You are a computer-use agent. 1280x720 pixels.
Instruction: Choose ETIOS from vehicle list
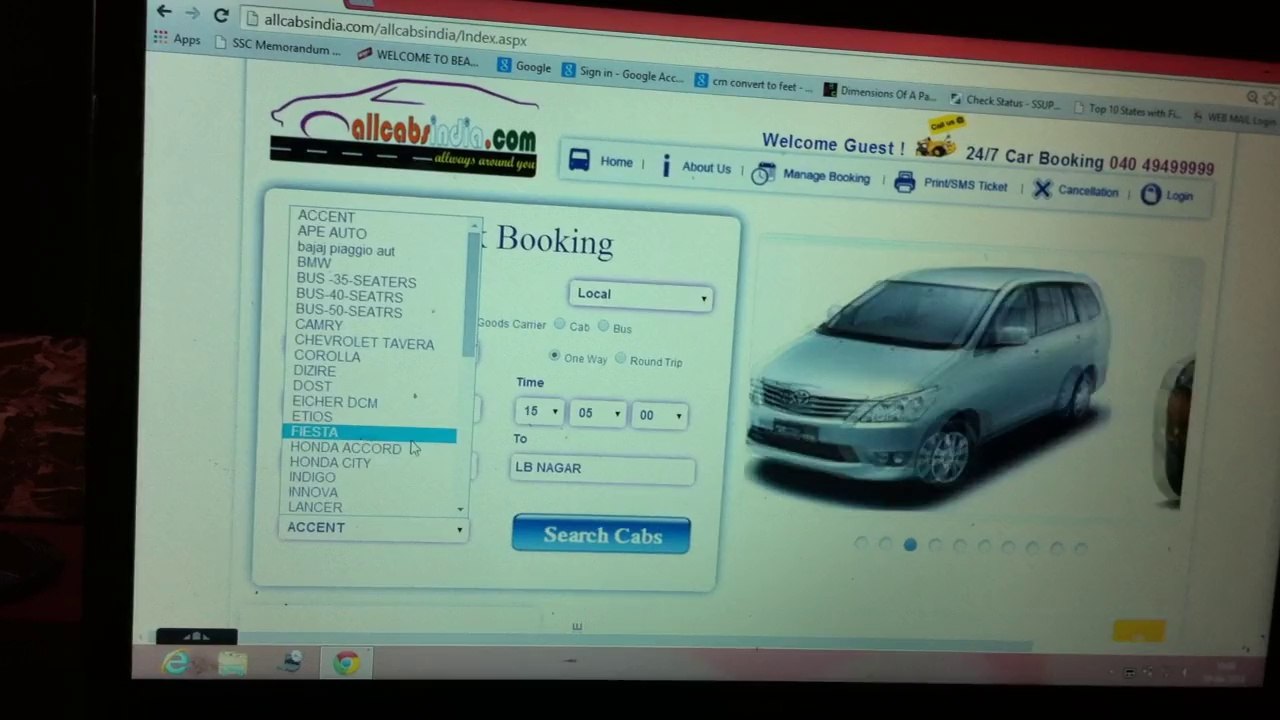pos(311,417)
